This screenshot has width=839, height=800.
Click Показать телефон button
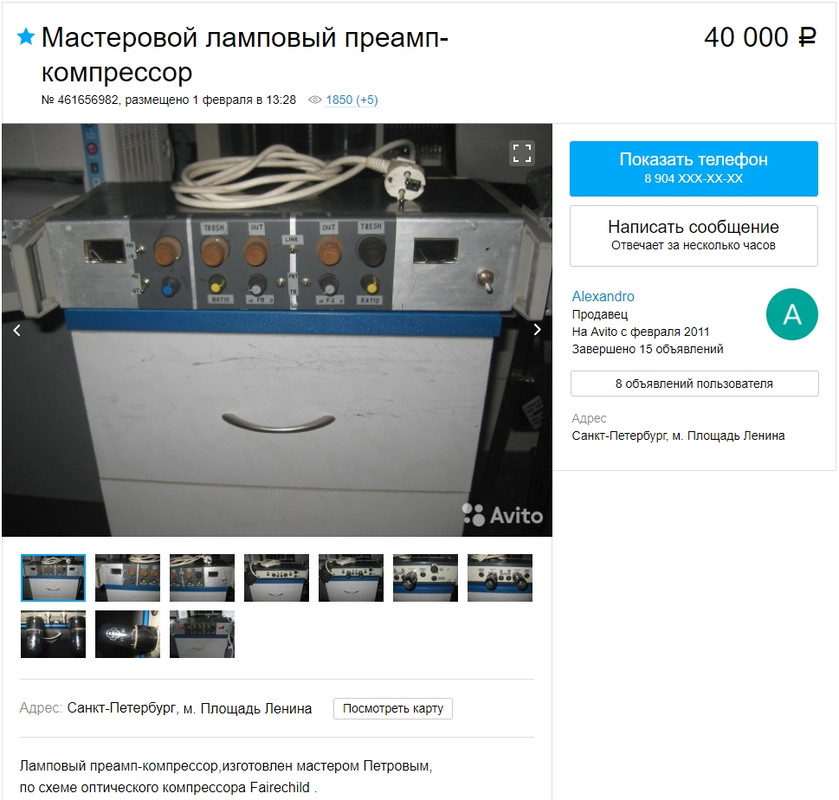point(693,168)
